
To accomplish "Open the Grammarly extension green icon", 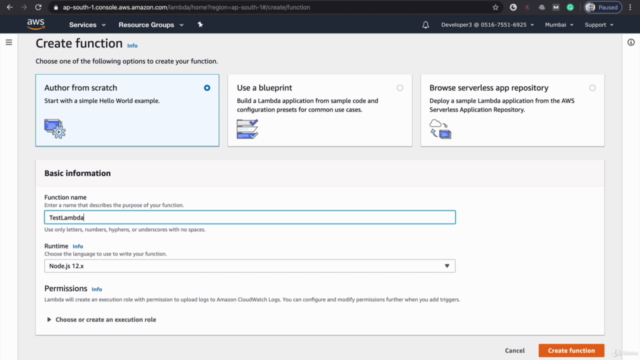I will 570,7.
